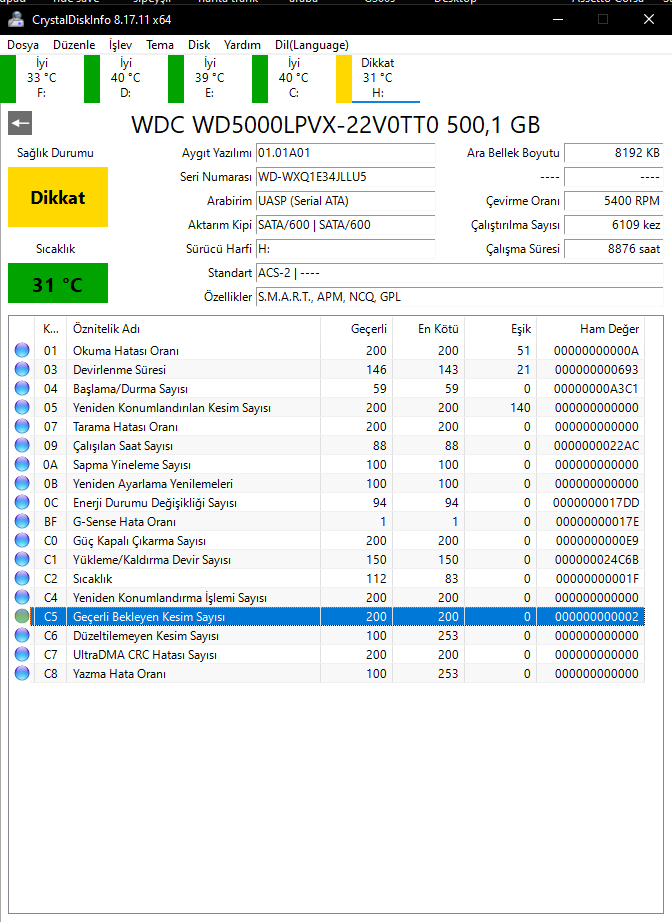Switch to disk F: tab (33 °C)

click(41, 78)
